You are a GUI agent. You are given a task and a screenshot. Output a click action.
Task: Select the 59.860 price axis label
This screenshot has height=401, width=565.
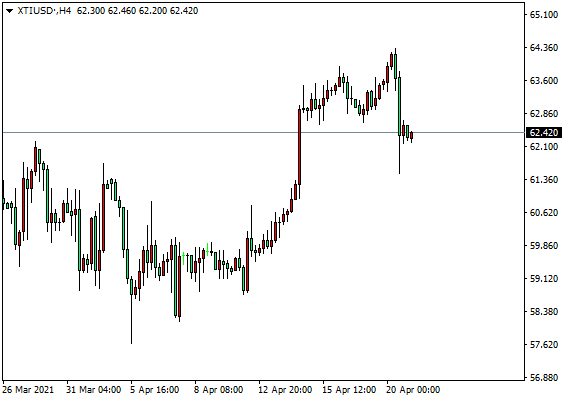(544, 245)
